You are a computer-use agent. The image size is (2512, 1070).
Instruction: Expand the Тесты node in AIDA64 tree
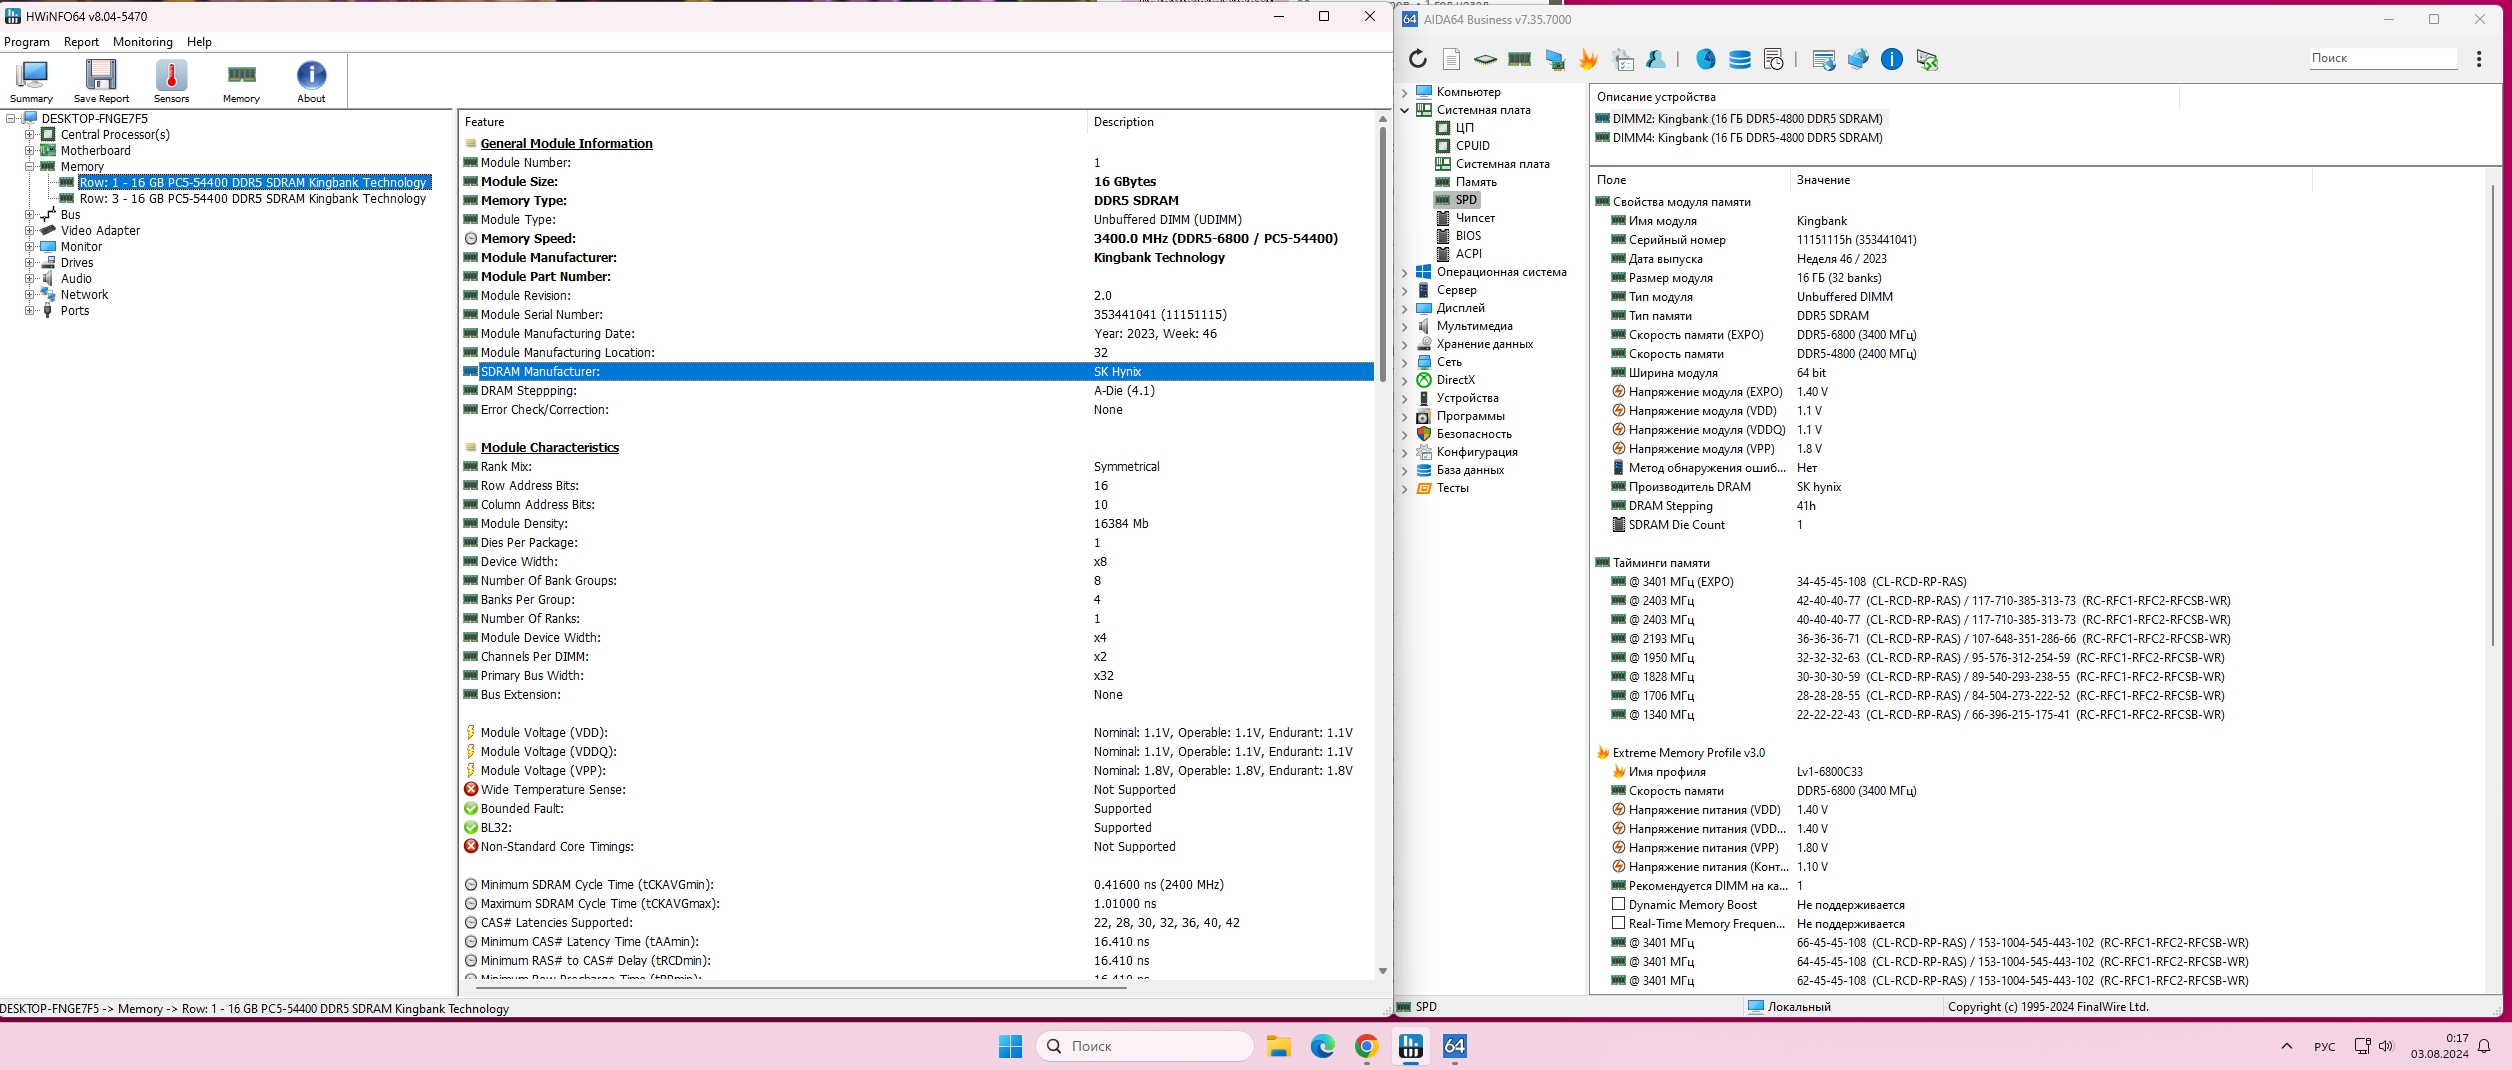(x=1405, y=488)
